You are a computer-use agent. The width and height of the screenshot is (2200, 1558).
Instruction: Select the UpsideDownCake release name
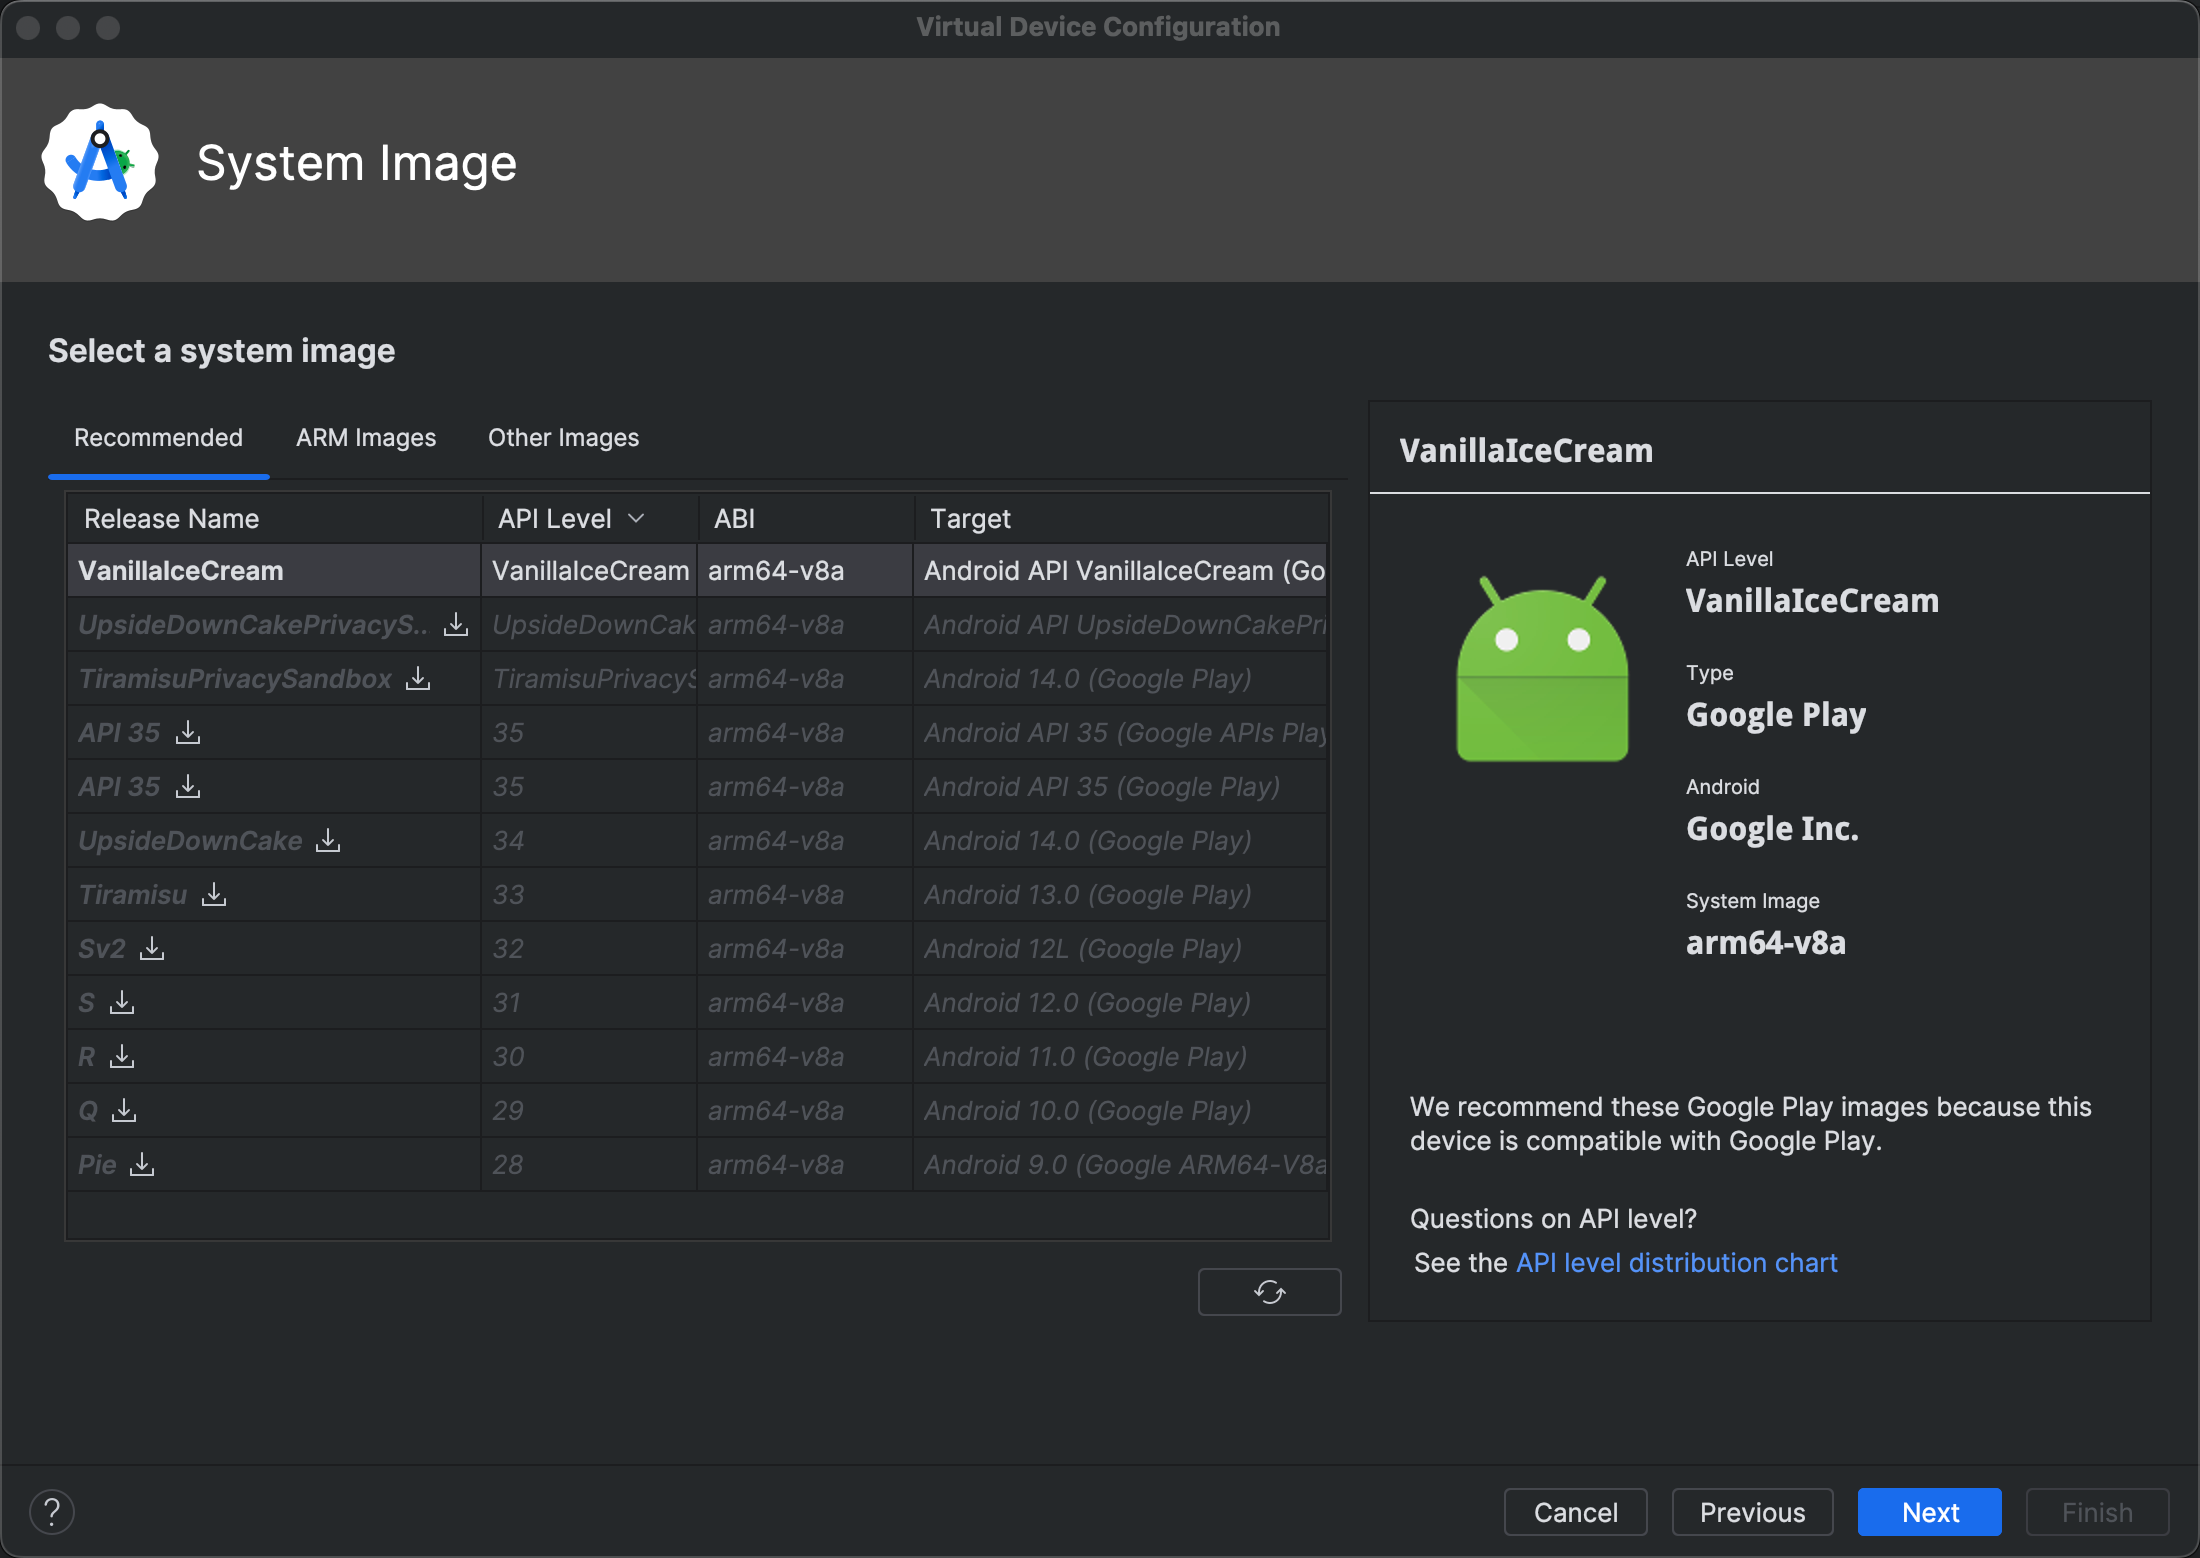pyautogui.click(x=190, y=840)
